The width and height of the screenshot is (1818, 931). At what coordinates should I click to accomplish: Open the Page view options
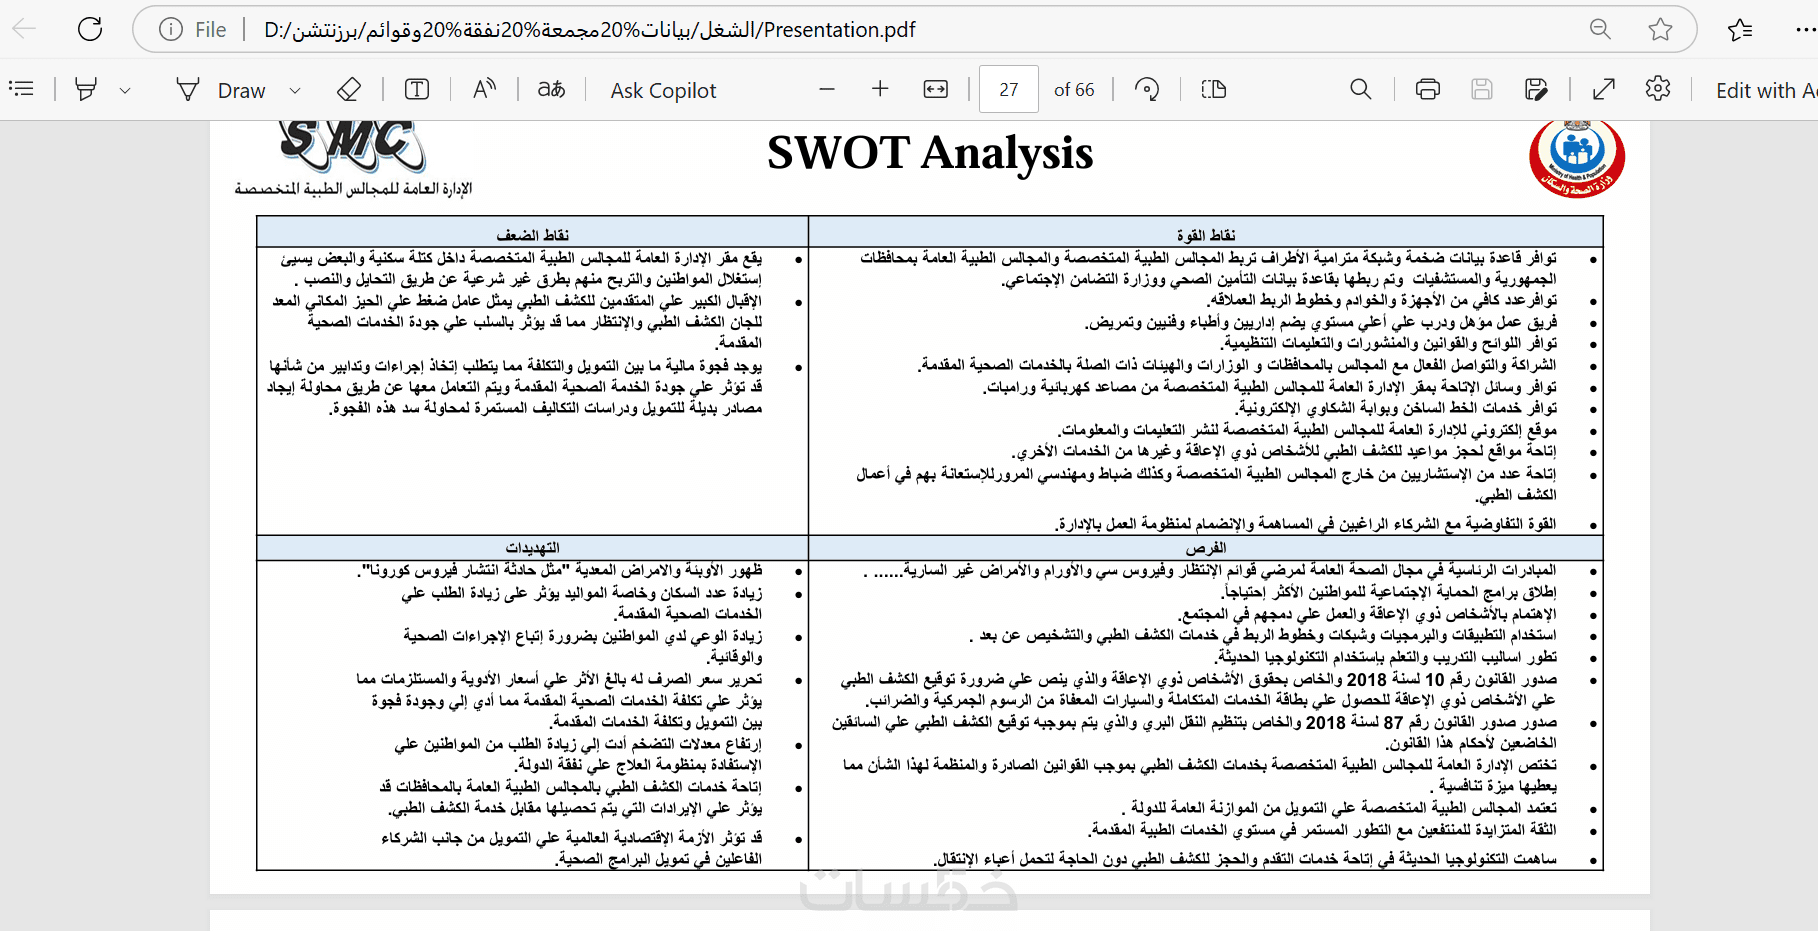[1213, 89]
